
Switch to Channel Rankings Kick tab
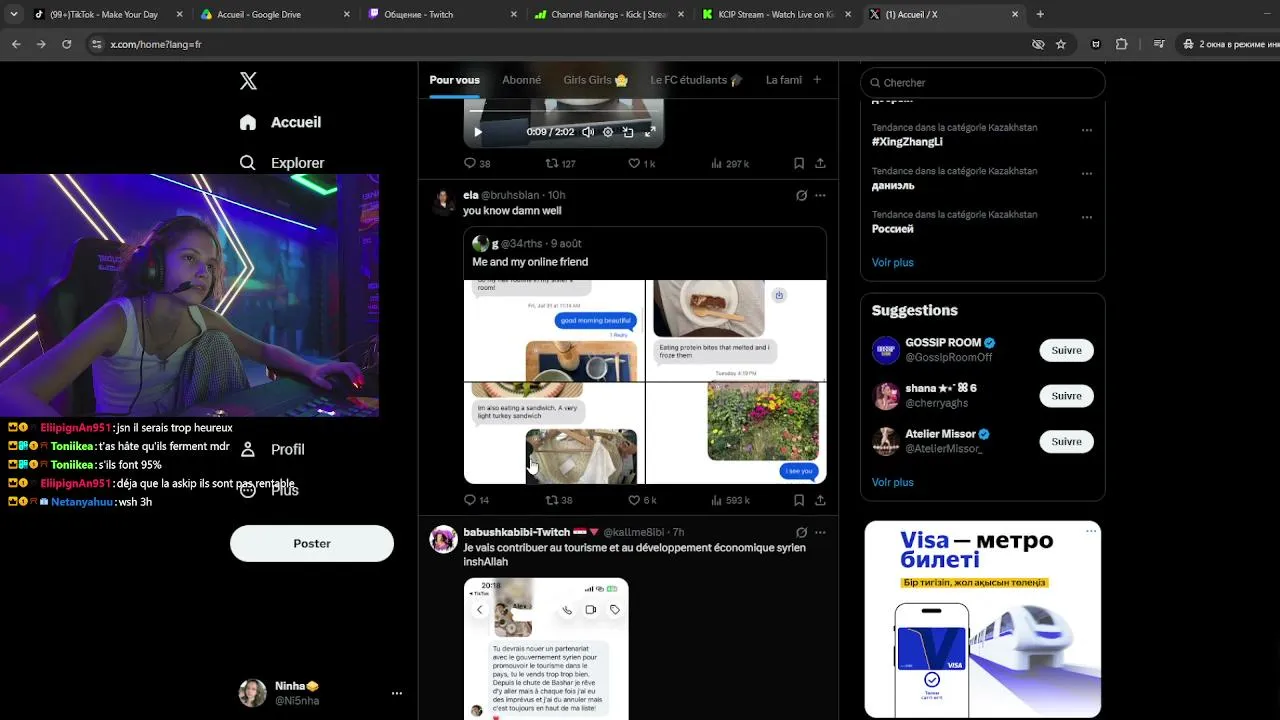click(608, 15)
